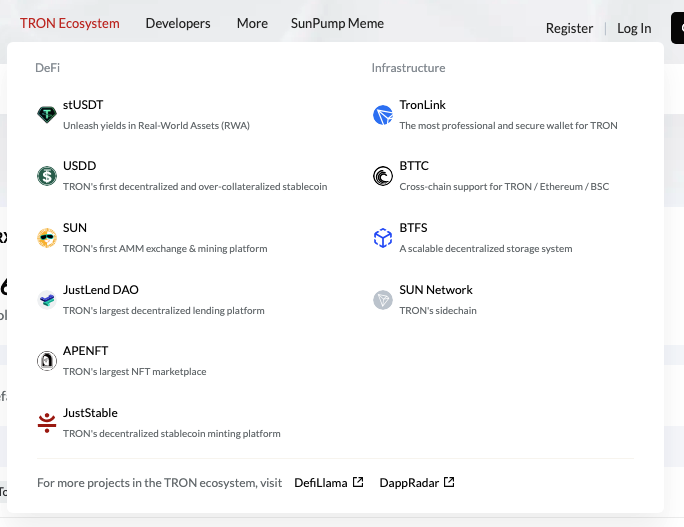Image resolution: width=684 pixels, height=527 pixels.
Task: Click the JustLend DAO layered icon
Action: (x=47, y=300)
